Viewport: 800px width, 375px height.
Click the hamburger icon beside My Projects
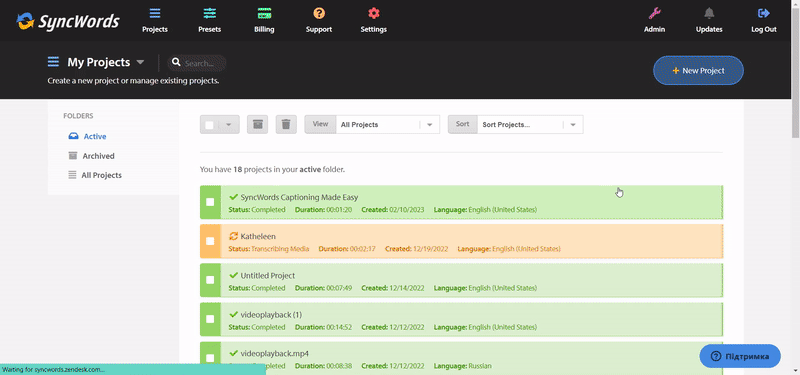[x=54, y=62]
